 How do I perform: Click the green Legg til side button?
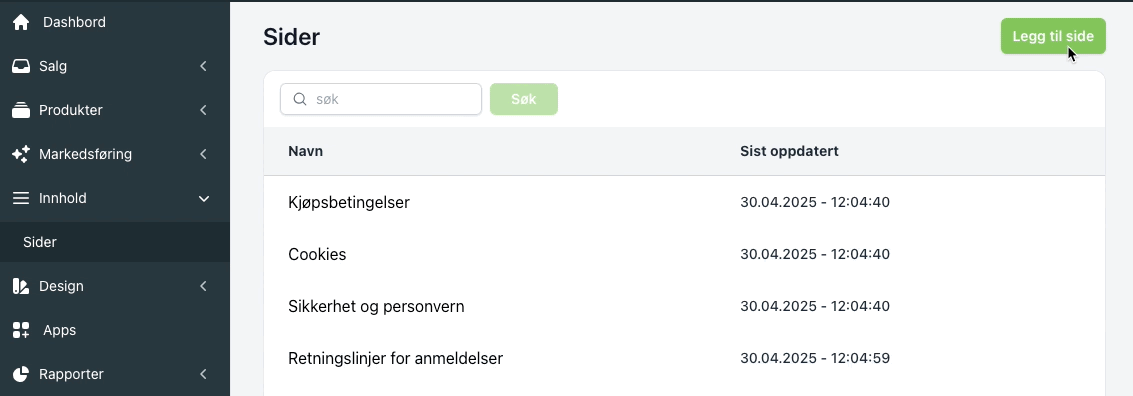(1053, 36)
